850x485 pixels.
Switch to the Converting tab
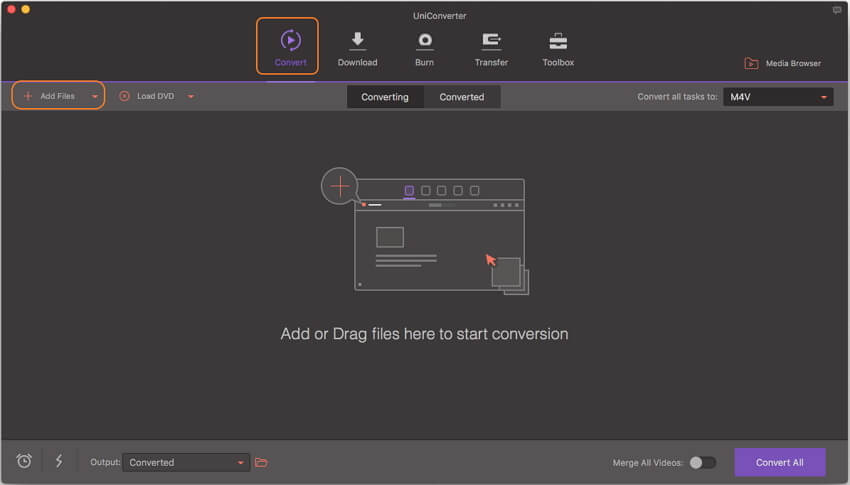tap(385, 97)
